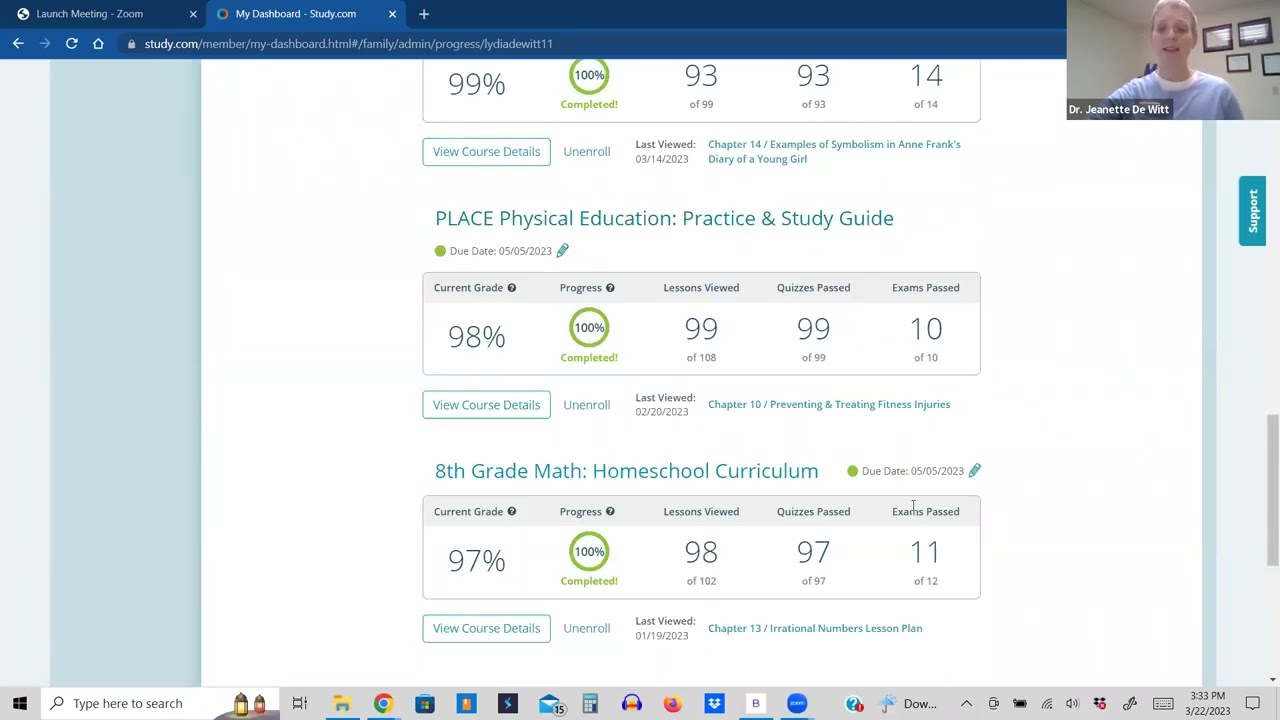Open the 8th Grade Math Homeschool Curriculum title
This screenshot has width=1280, height=720.
(x=626, y=471)
